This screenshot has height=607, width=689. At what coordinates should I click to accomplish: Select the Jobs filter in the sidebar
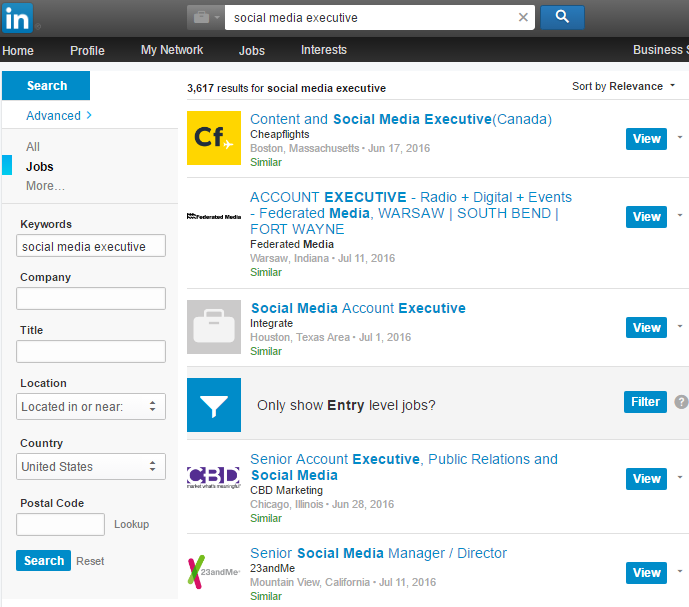[40, 167]
